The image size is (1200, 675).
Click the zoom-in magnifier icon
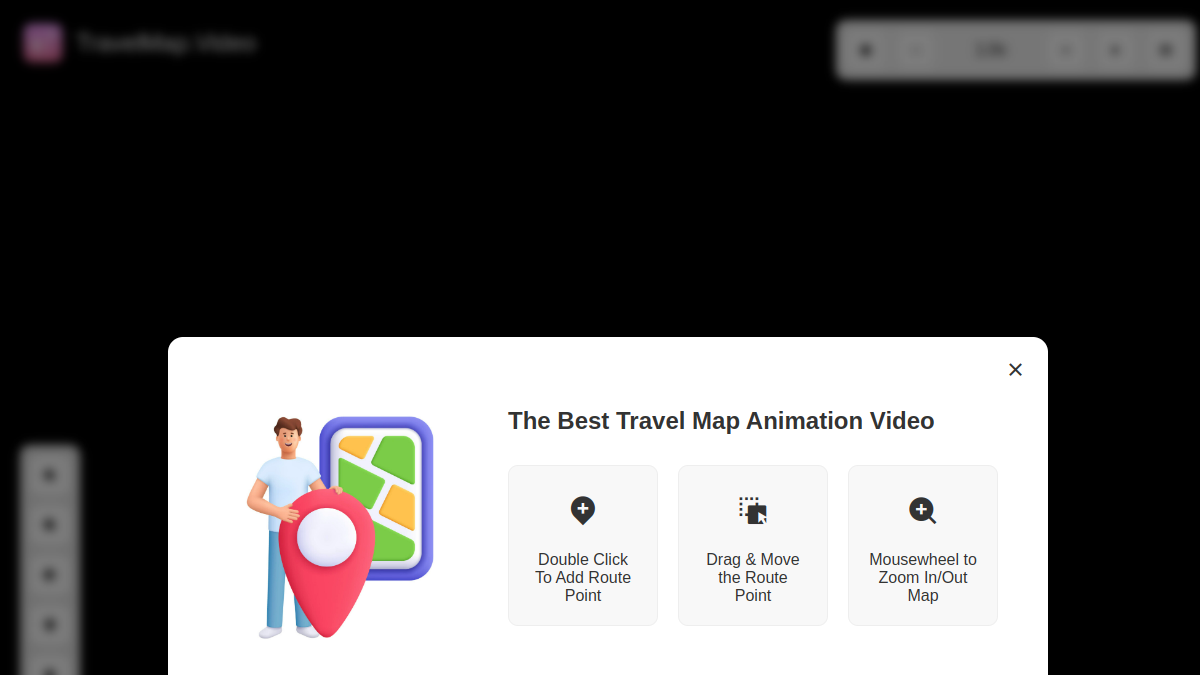click(923, 511)
